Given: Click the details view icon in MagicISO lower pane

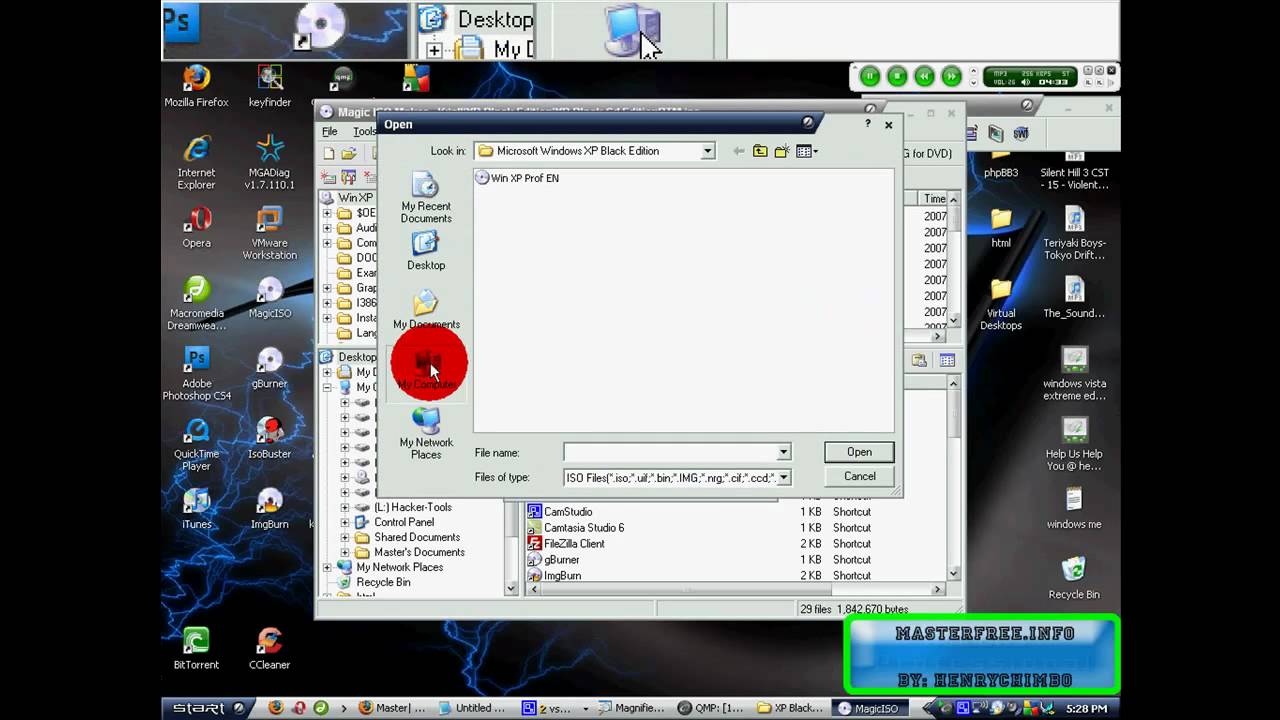Looking at the screenshot, I should click(x=947, y=360).
